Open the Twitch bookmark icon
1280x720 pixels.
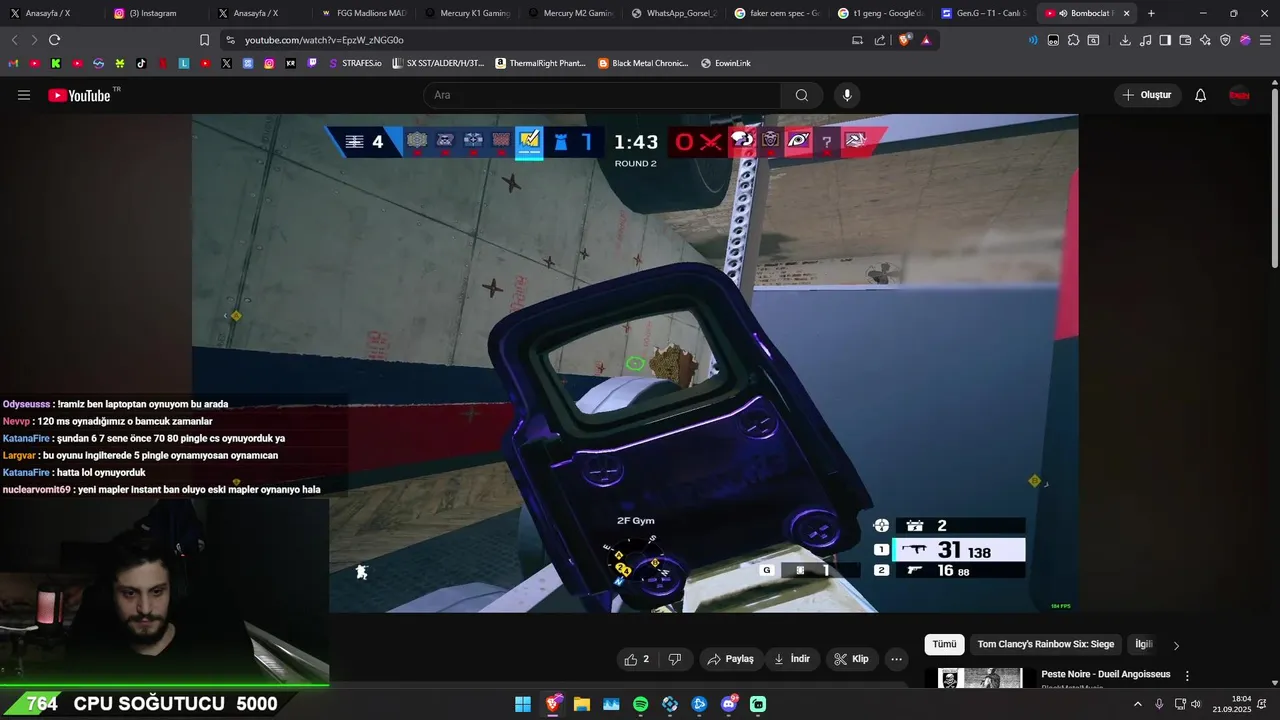pyautogui.click(x=312, y=63)
